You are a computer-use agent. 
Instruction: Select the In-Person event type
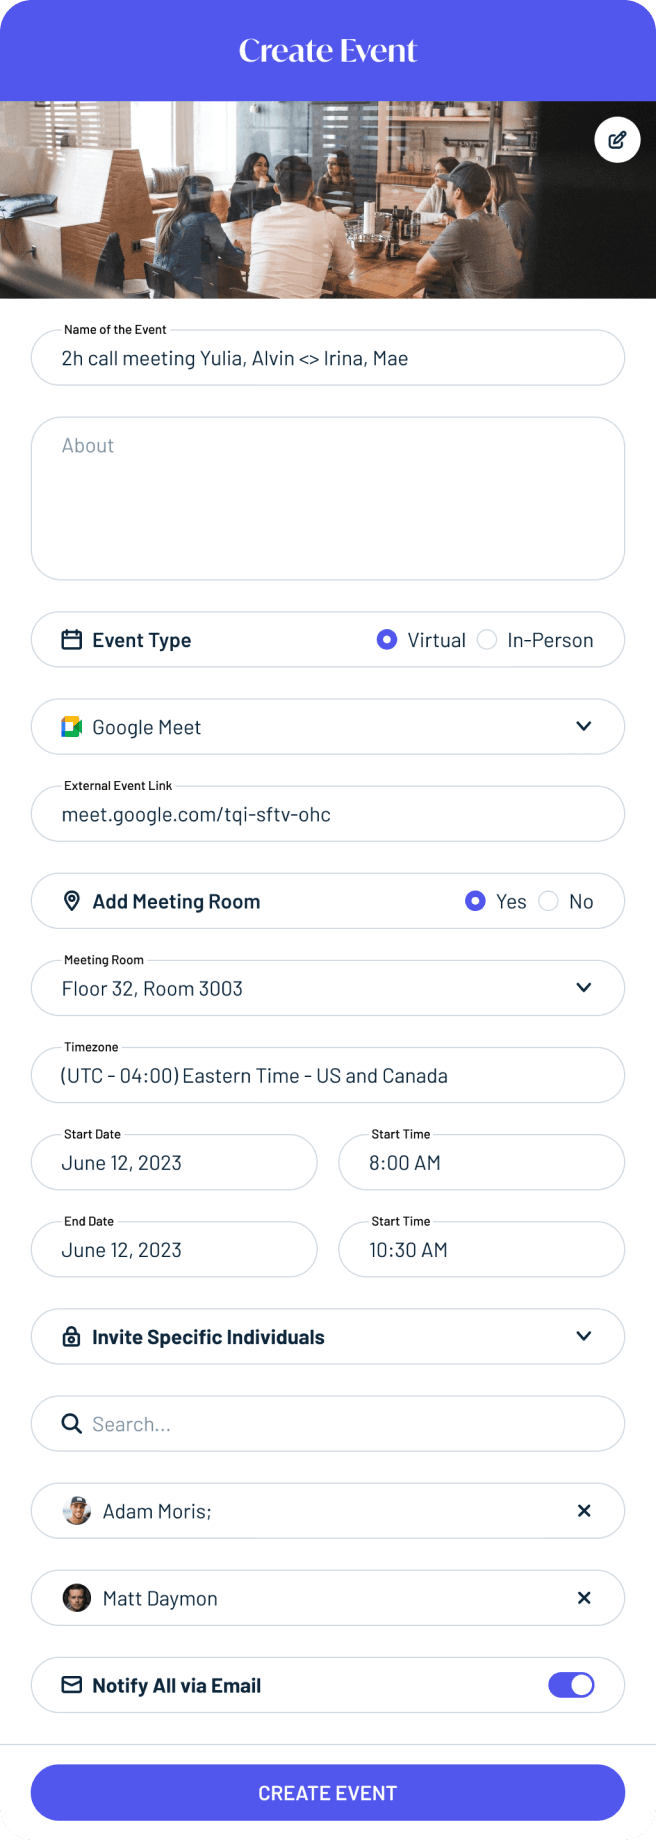tap(487, 640)
